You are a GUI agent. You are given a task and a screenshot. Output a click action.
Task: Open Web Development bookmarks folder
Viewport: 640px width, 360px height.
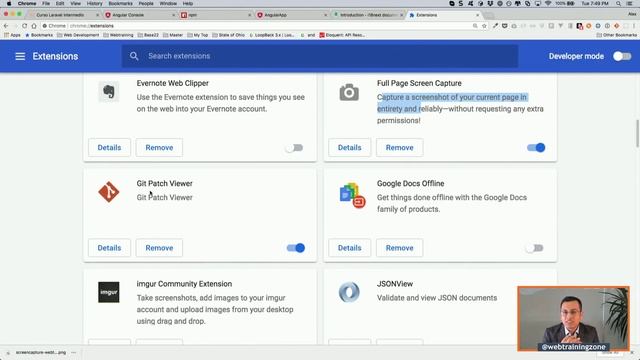point(78,35)
